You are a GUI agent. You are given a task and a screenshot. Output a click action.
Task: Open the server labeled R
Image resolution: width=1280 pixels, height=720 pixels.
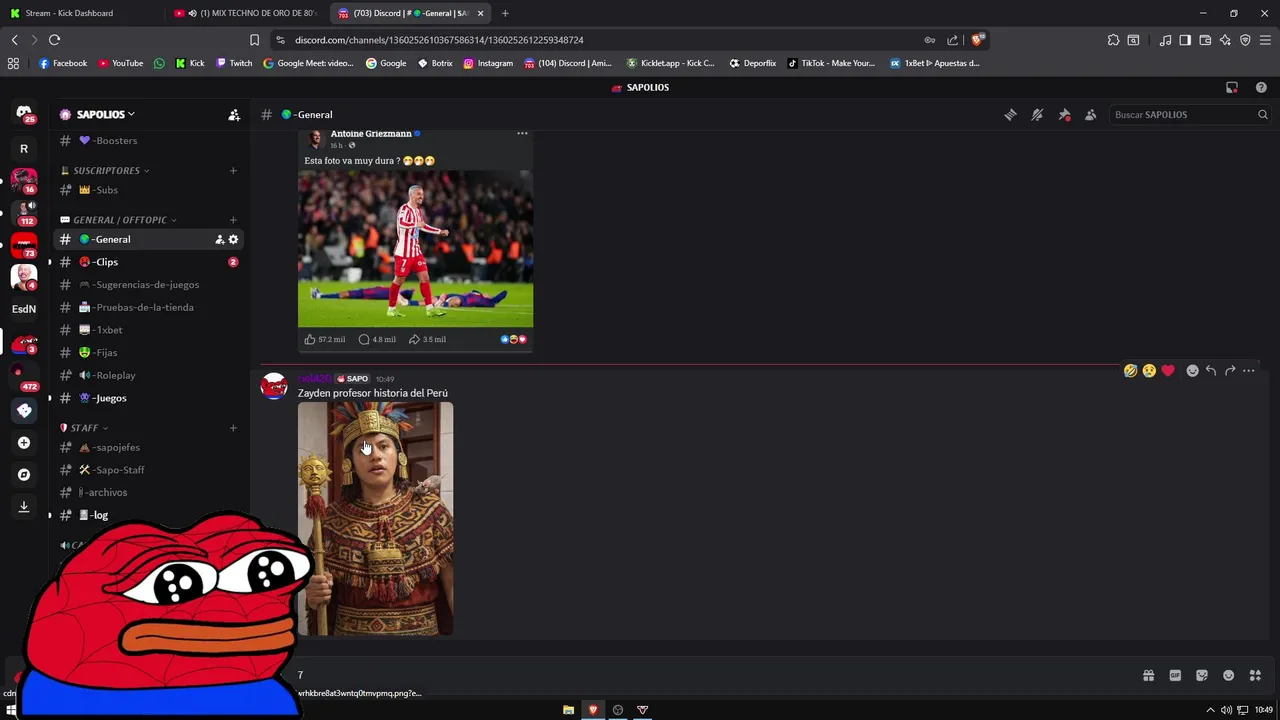tap(24, 148)
